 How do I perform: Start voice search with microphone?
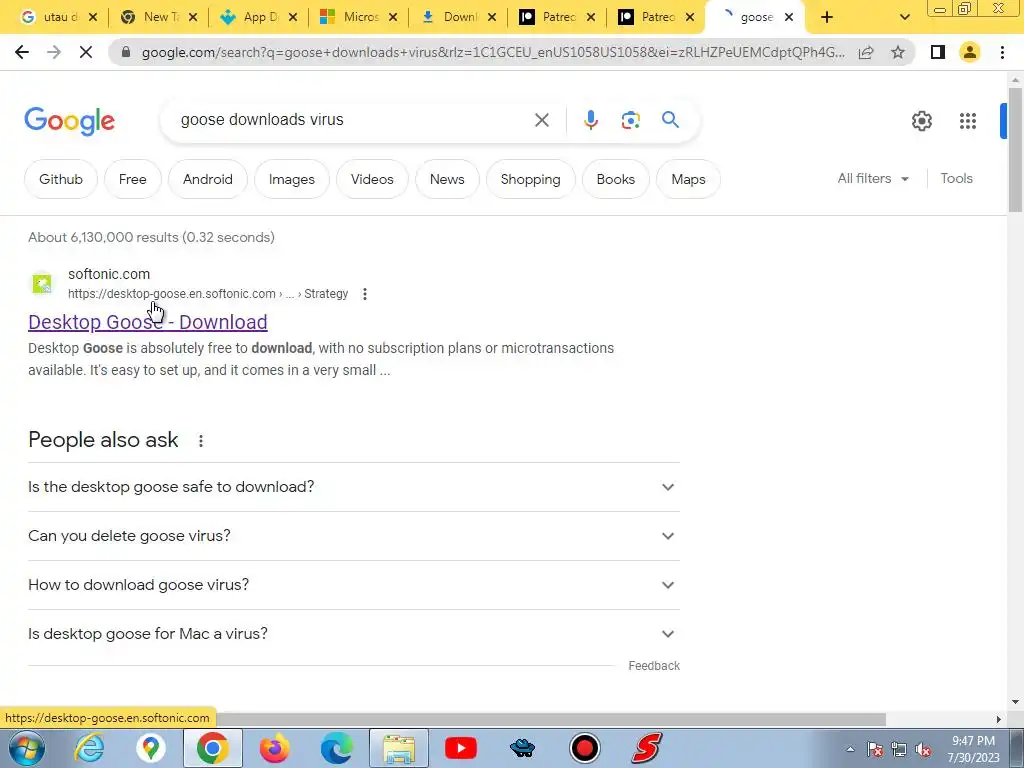coord(590,120)
